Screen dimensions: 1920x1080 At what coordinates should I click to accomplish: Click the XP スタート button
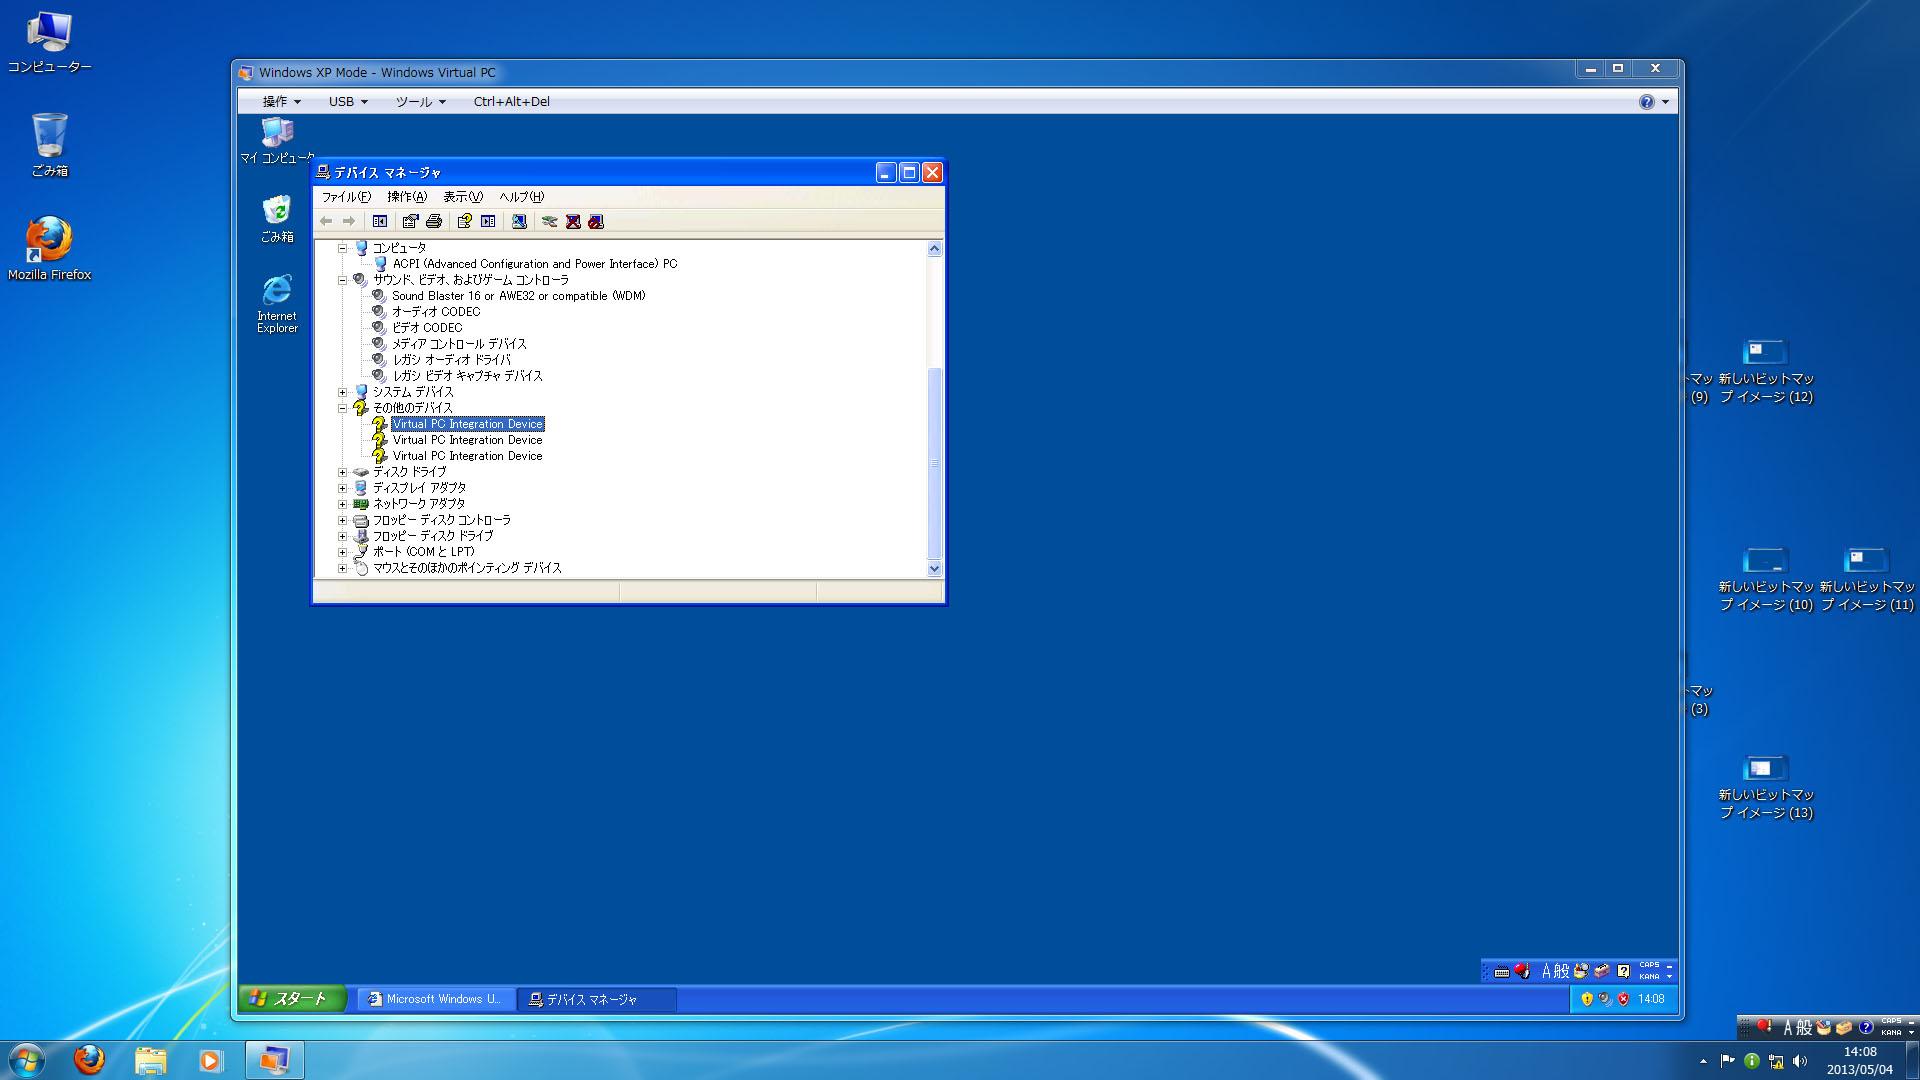tap(292, 998)
